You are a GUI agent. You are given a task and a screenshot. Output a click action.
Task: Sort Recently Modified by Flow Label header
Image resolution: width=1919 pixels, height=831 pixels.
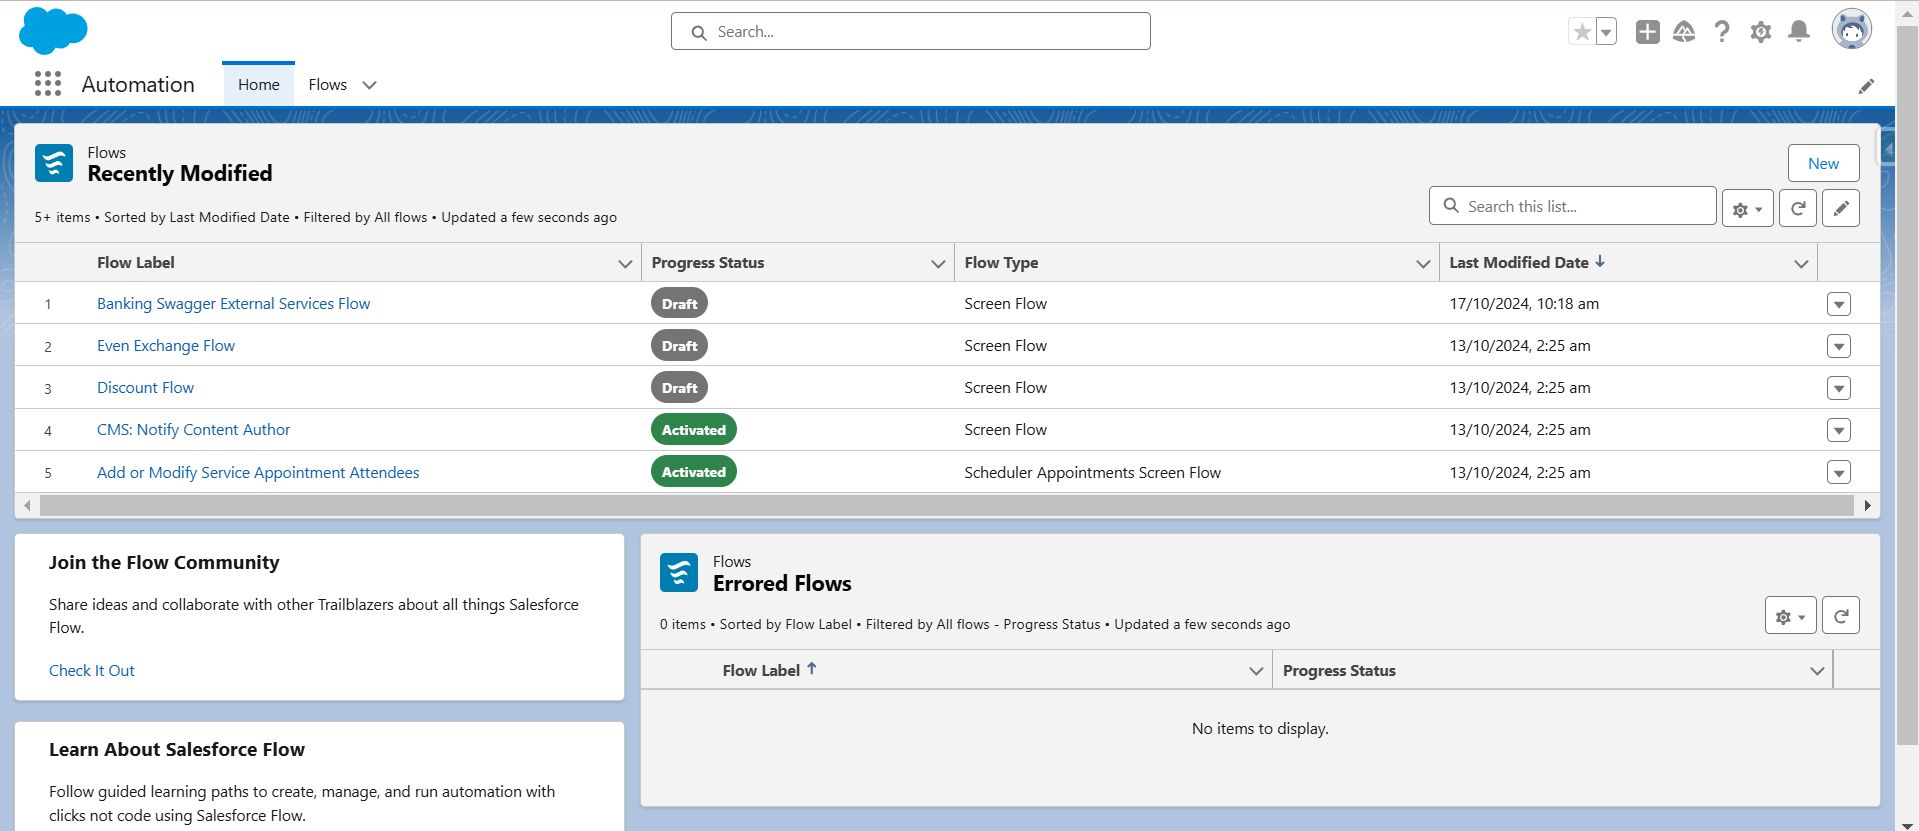coord(135,262)
